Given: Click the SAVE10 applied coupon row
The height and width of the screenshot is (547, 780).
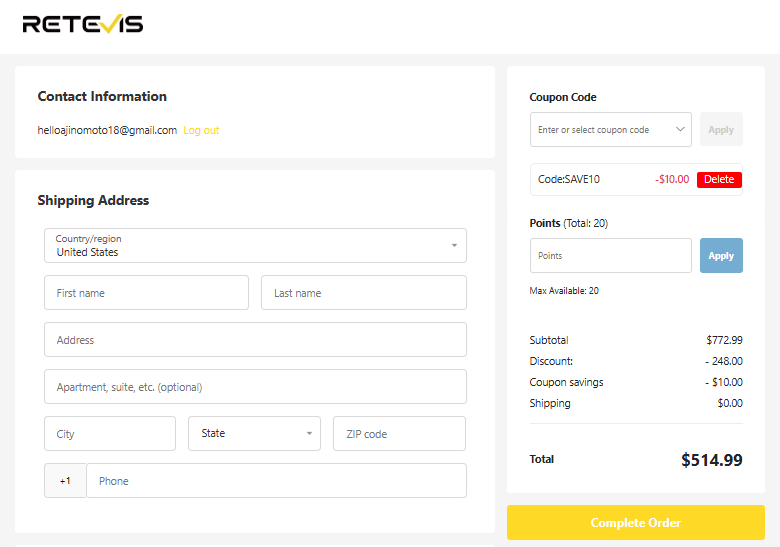Looking at the screenshot, I should 636,180.
